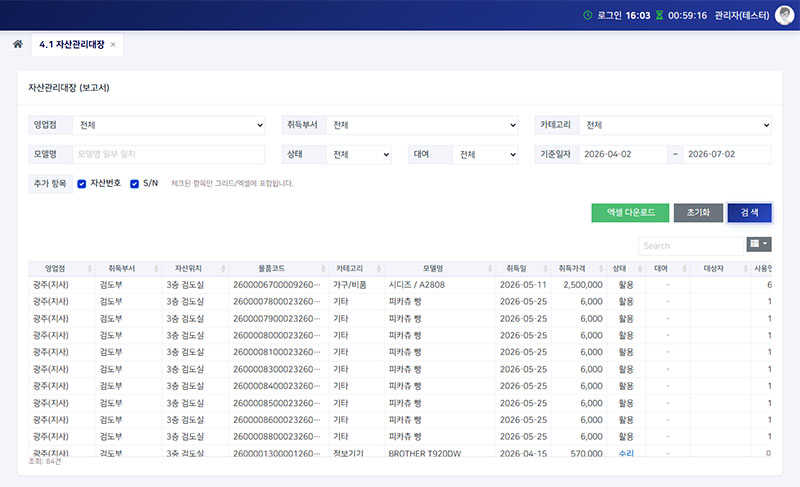Image resolution: width=800 pixels, height=487 pixels.
Task: Sort table by 카테고리 column header
Action: 356,269
